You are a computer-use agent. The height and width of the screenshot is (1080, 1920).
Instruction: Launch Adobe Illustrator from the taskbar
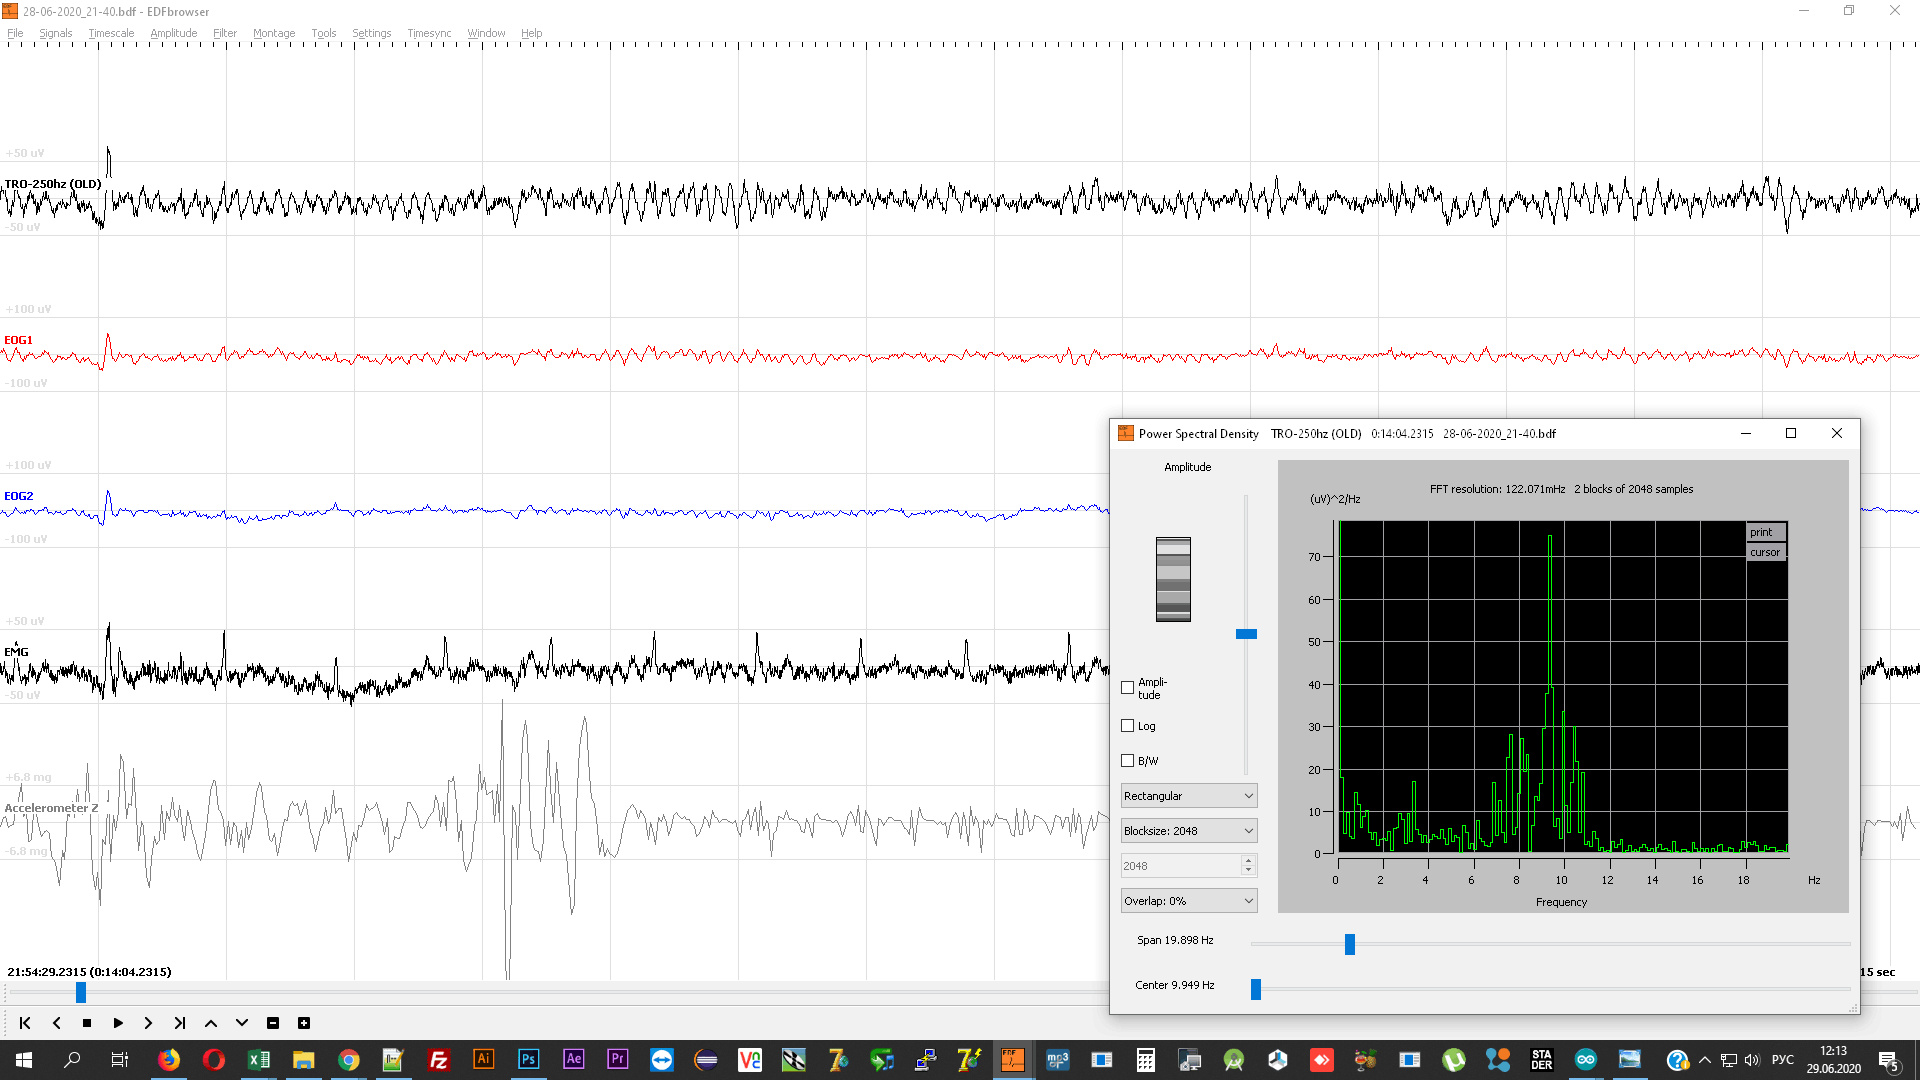pos(483,1060)
